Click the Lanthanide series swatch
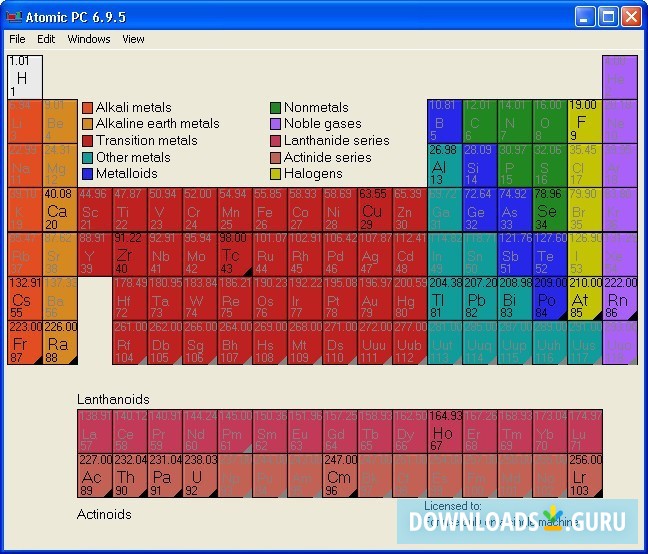Screen dimensions: 648x554 pyautogui.click(x=275, y=141)
